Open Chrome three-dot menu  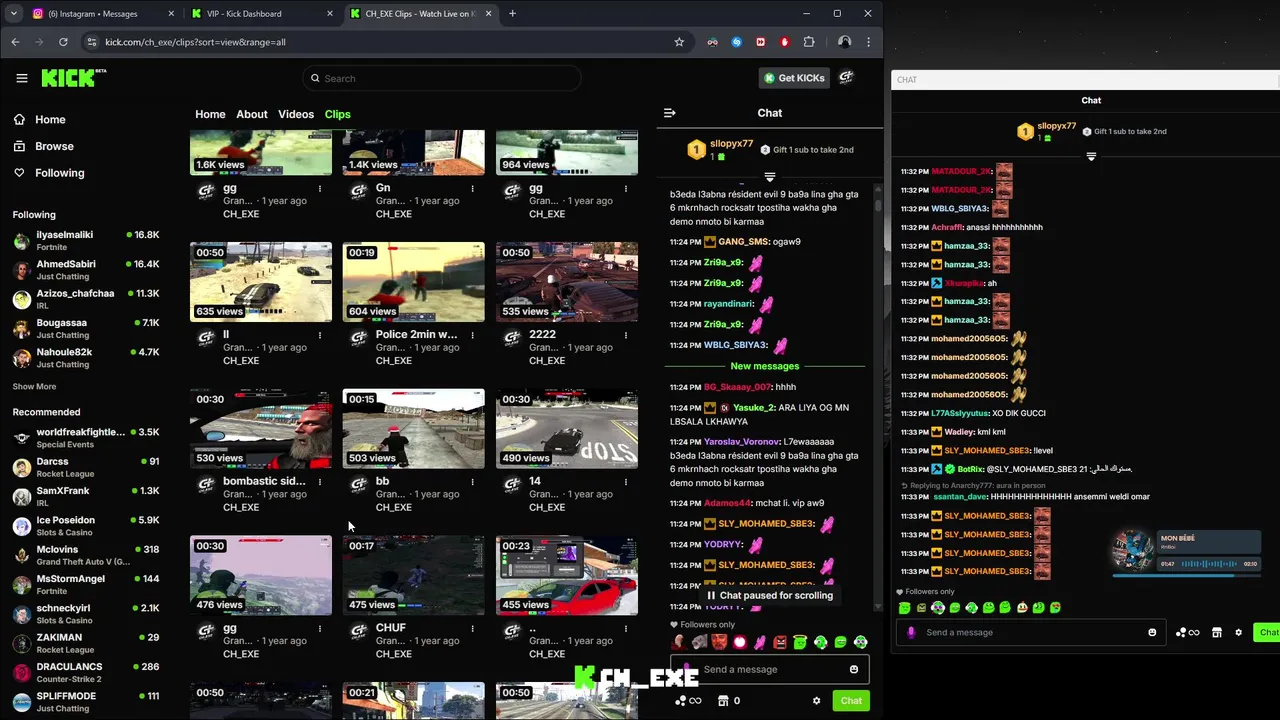[868, 42]
